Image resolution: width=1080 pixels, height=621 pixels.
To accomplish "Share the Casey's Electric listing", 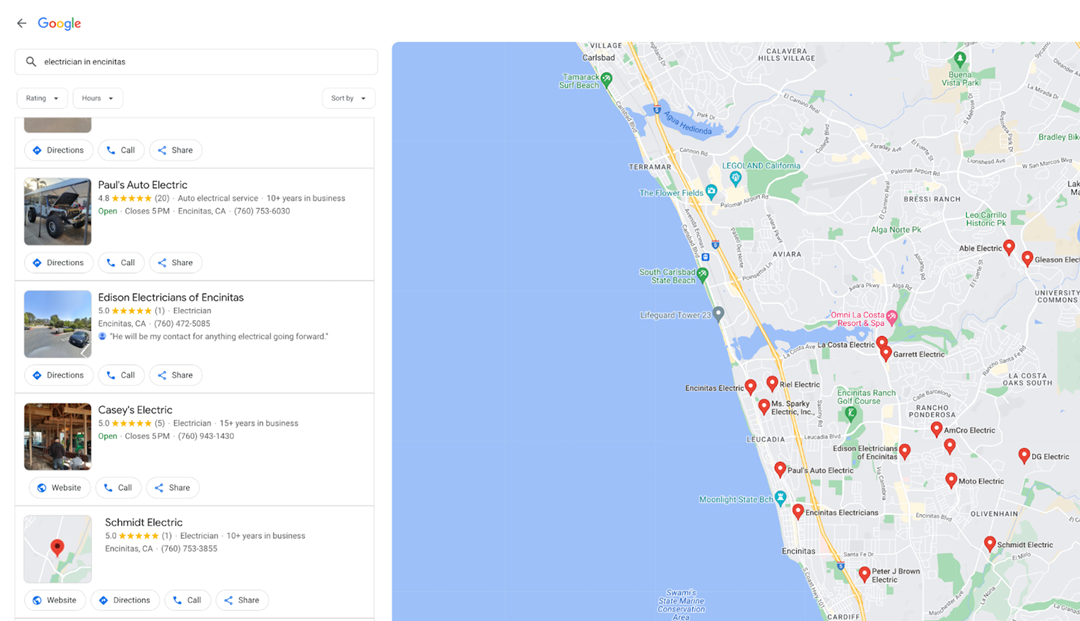I will (x=172, y=488).
